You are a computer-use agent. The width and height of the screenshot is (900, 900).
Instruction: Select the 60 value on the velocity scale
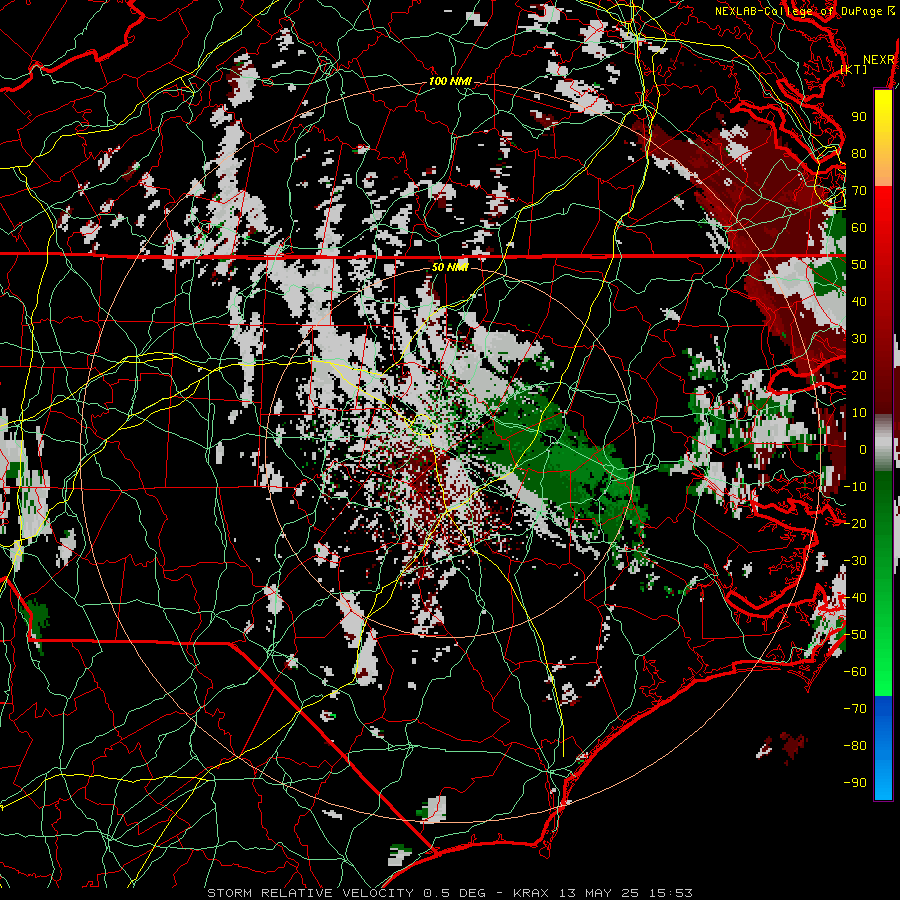tap(859, 227)
